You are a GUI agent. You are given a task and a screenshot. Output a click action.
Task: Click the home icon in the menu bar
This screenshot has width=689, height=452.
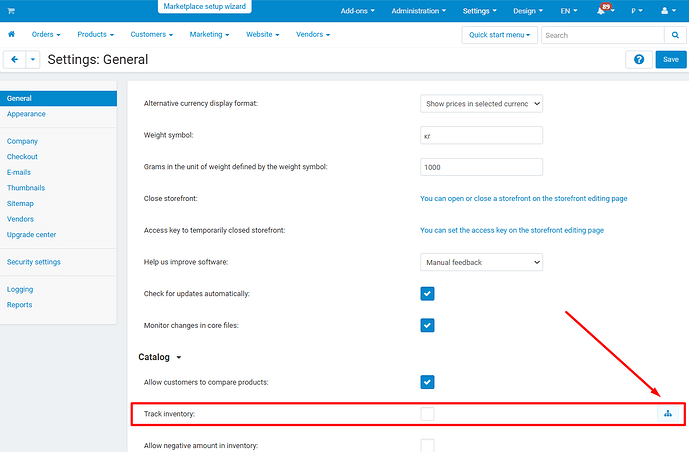pyautogui.click(x=12, y=34)
